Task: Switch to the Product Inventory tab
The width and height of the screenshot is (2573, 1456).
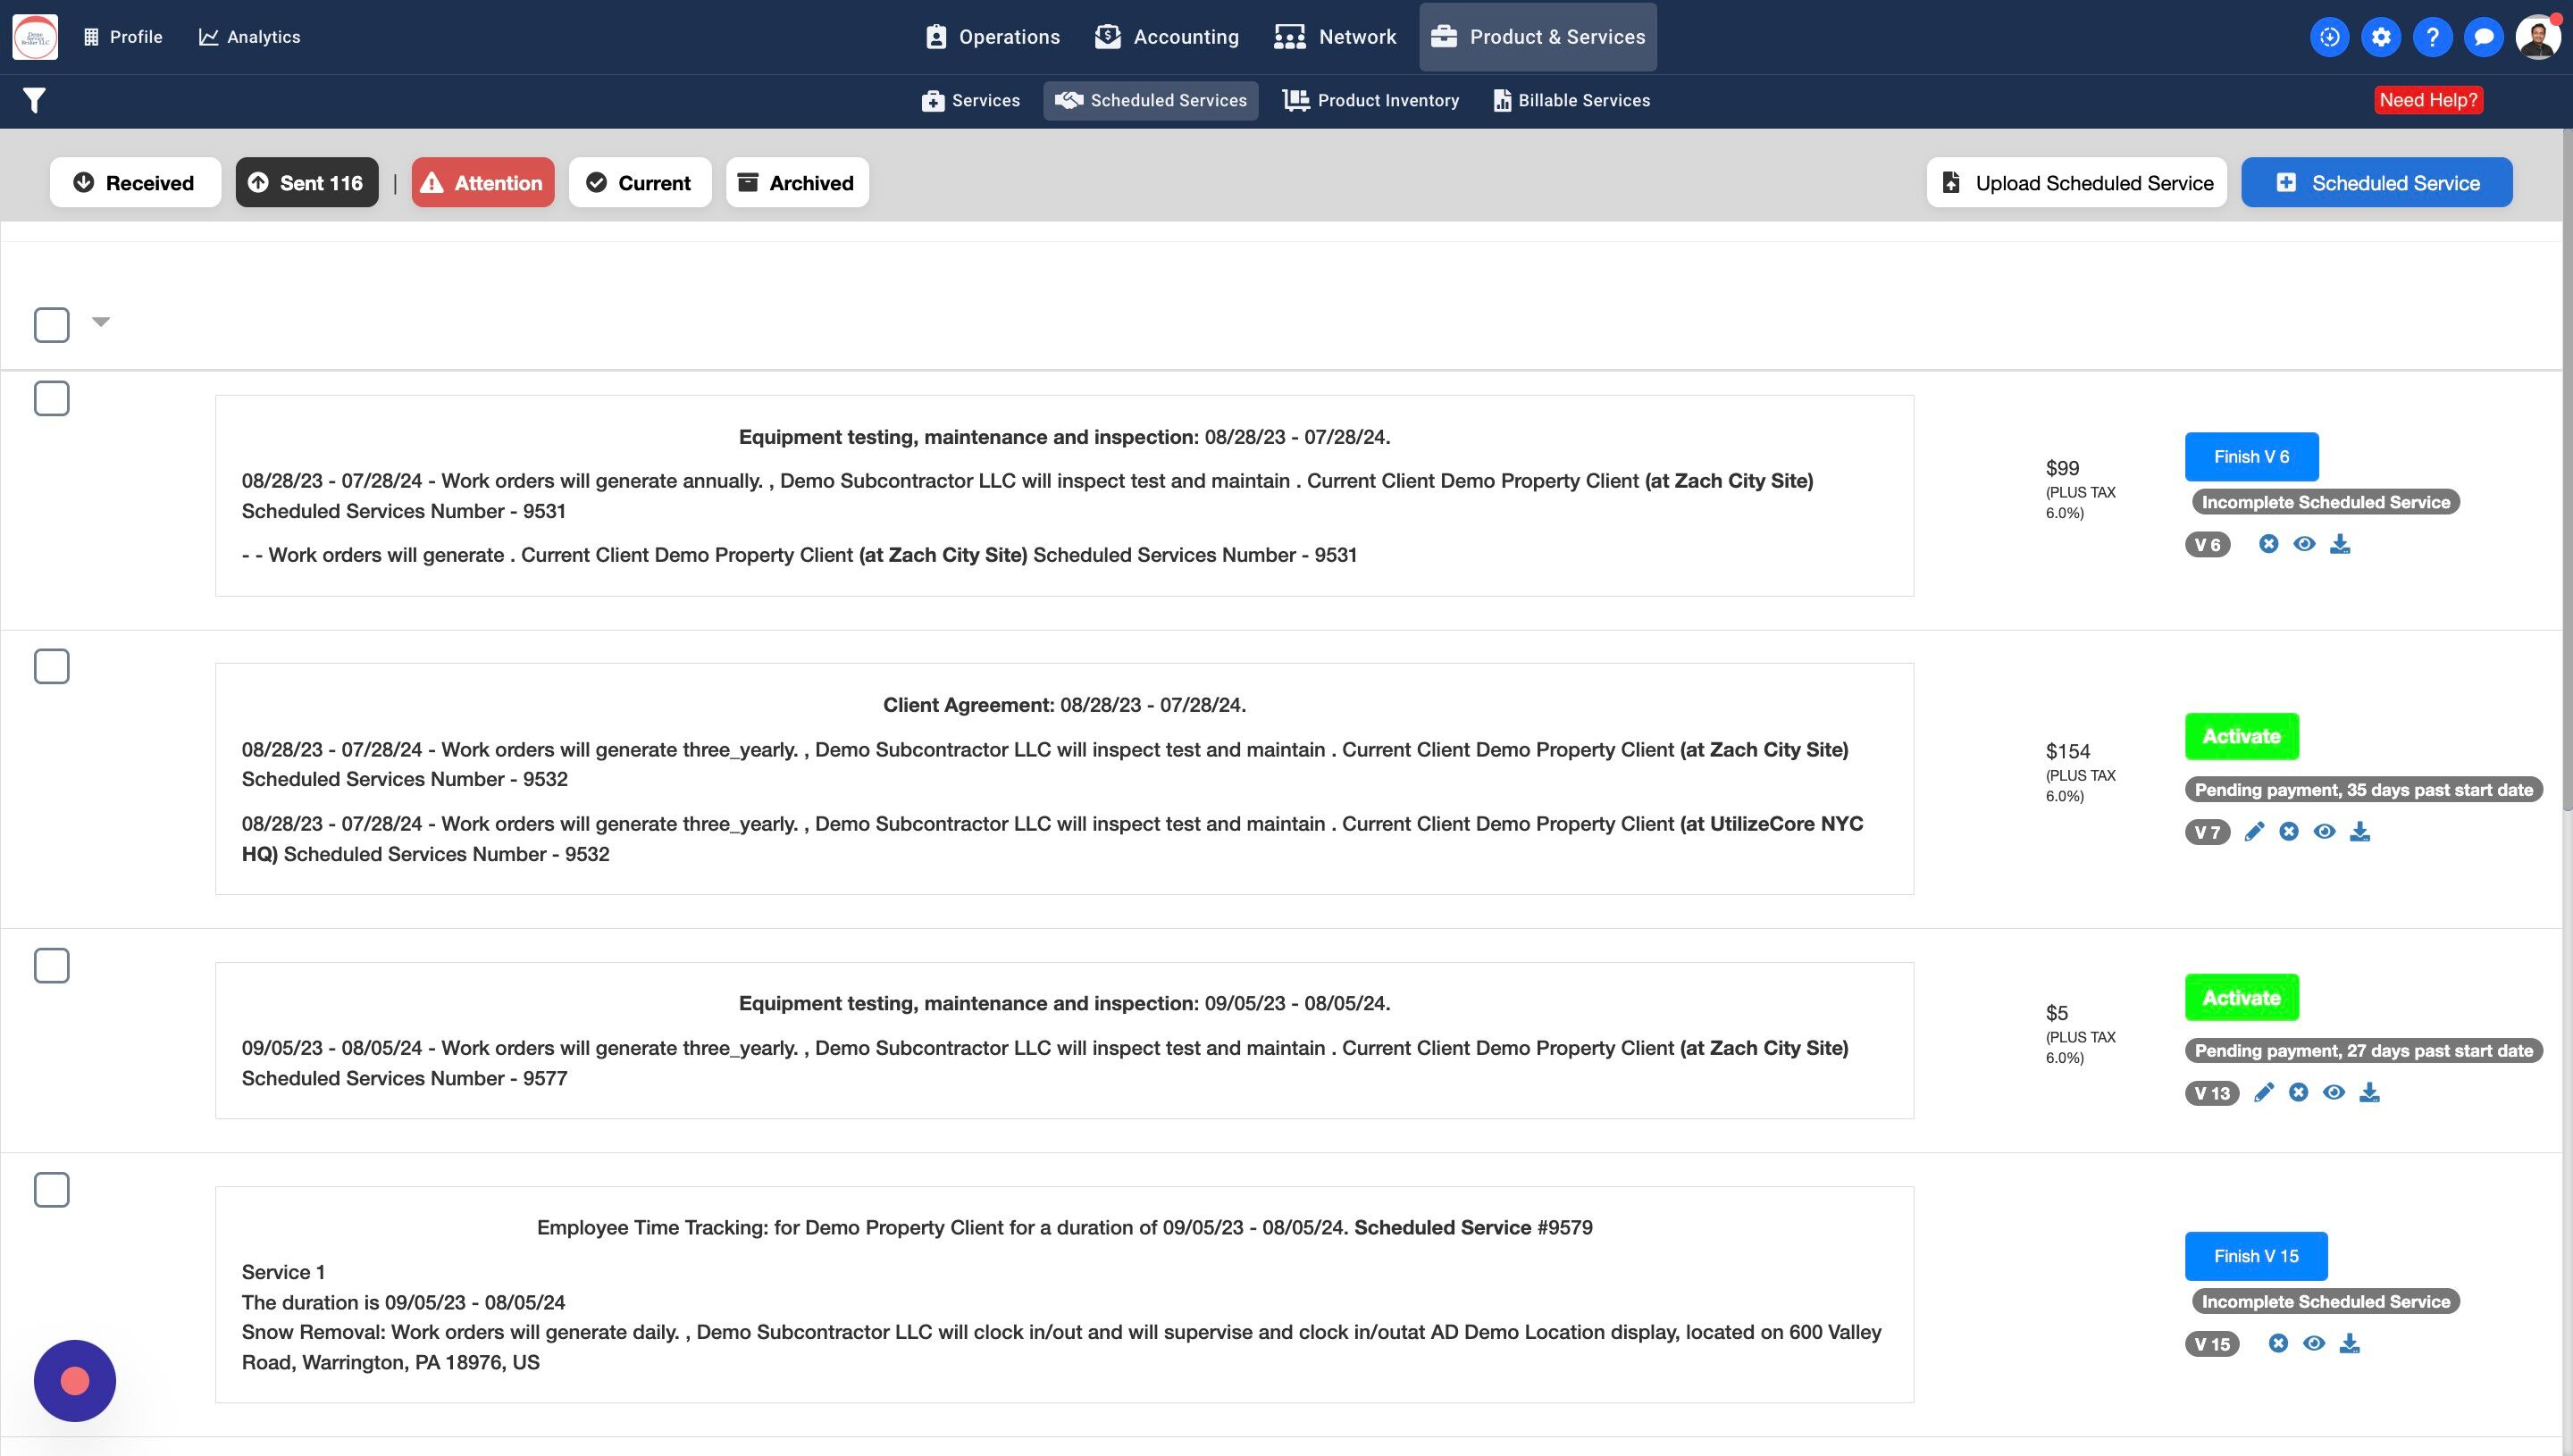Action: 1371,100
